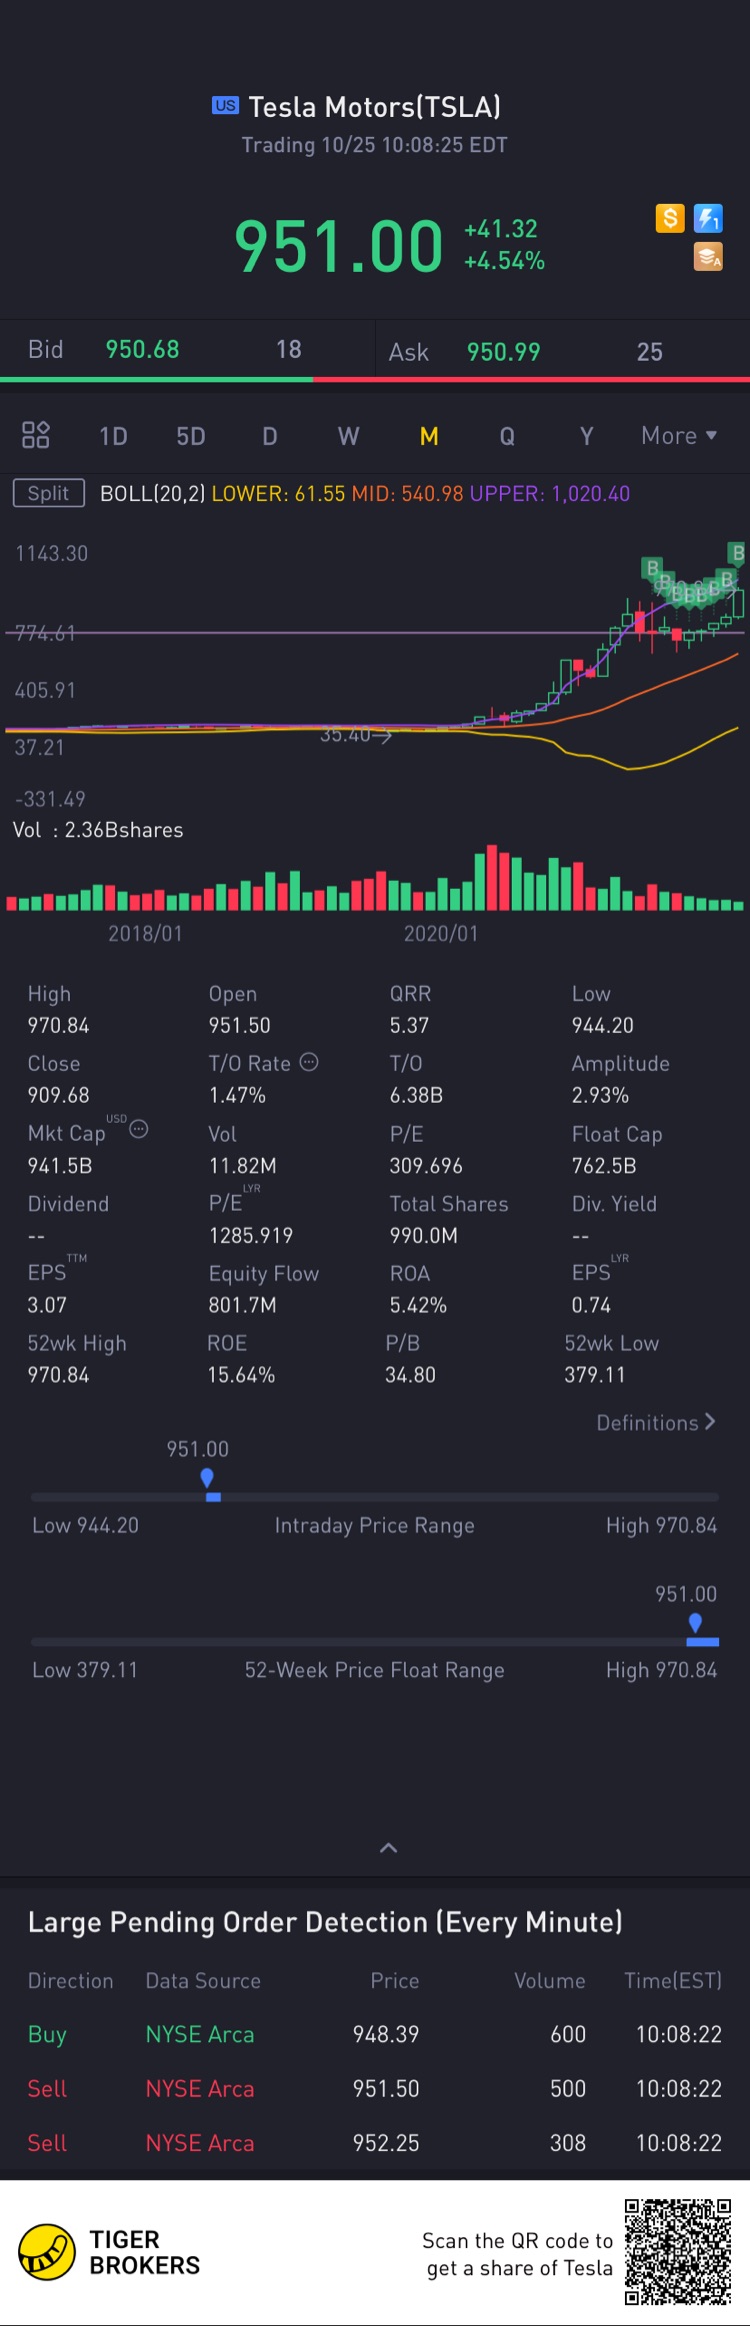The width and height of the screenshot is (750, 2326).
Task: Tap the blue lightning quick-trade icon
Action: click(708, 218)
